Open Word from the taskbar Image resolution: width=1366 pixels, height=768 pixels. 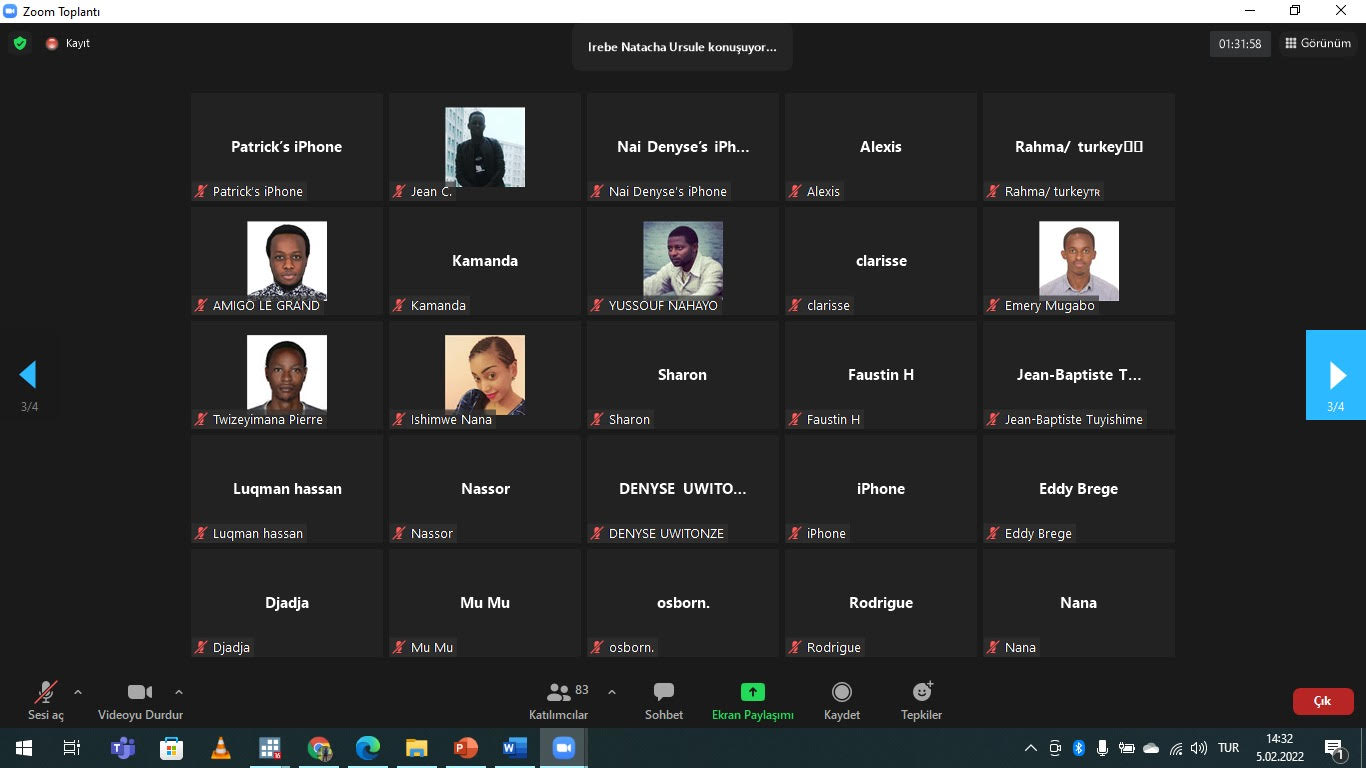[x=515, y=748]
